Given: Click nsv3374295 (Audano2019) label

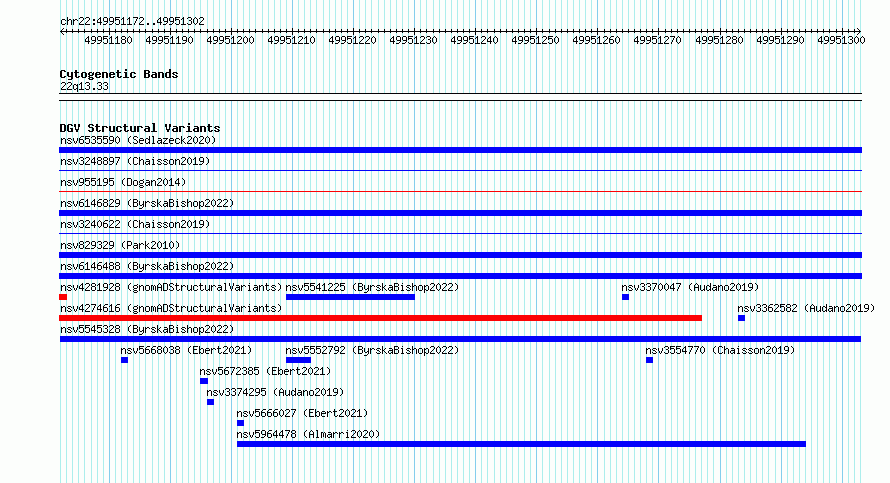Looking at the screenshot, I should [x=275, y=392].
